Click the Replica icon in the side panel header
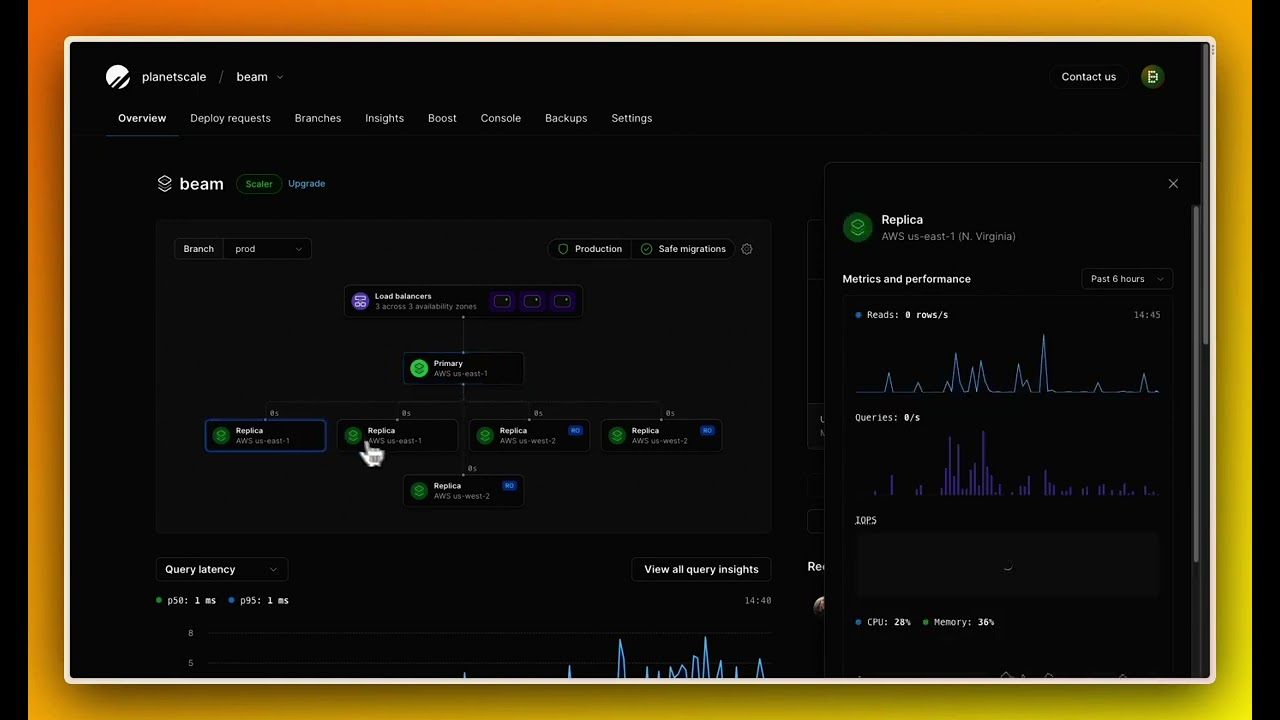 click(857, 227)
